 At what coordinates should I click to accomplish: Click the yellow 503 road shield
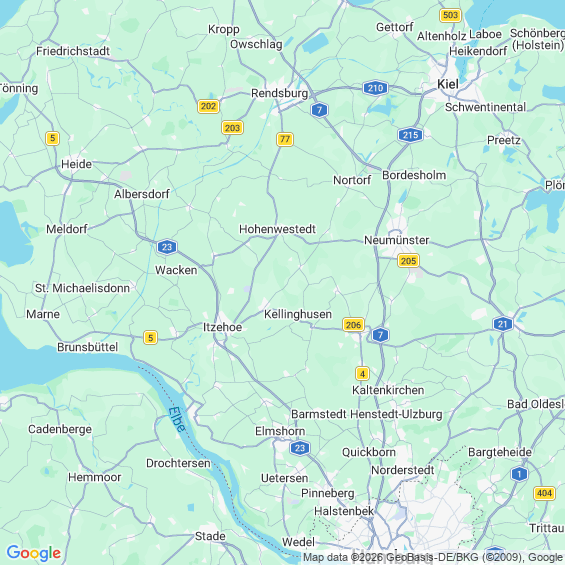(450, 15)
